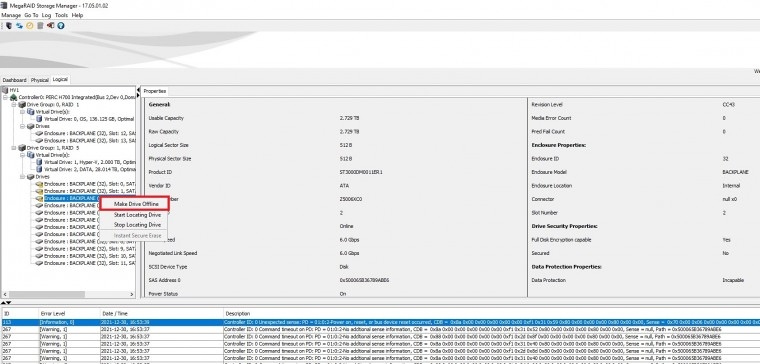Collapse Virtual Drive(s) under Drive Group 1

coord(22,155)
